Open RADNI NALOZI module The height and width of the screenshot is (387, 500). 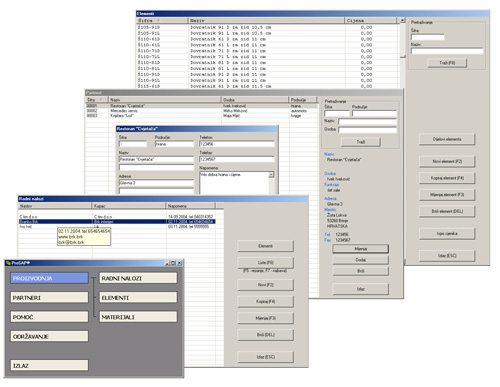pyautogui.click(x=138, y=278)
